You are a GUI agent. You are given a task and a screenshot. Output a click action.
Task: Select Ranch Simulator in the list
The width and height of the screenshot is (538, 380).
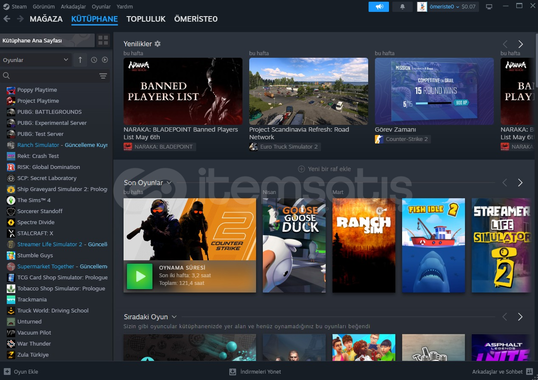tap(57, 145)
